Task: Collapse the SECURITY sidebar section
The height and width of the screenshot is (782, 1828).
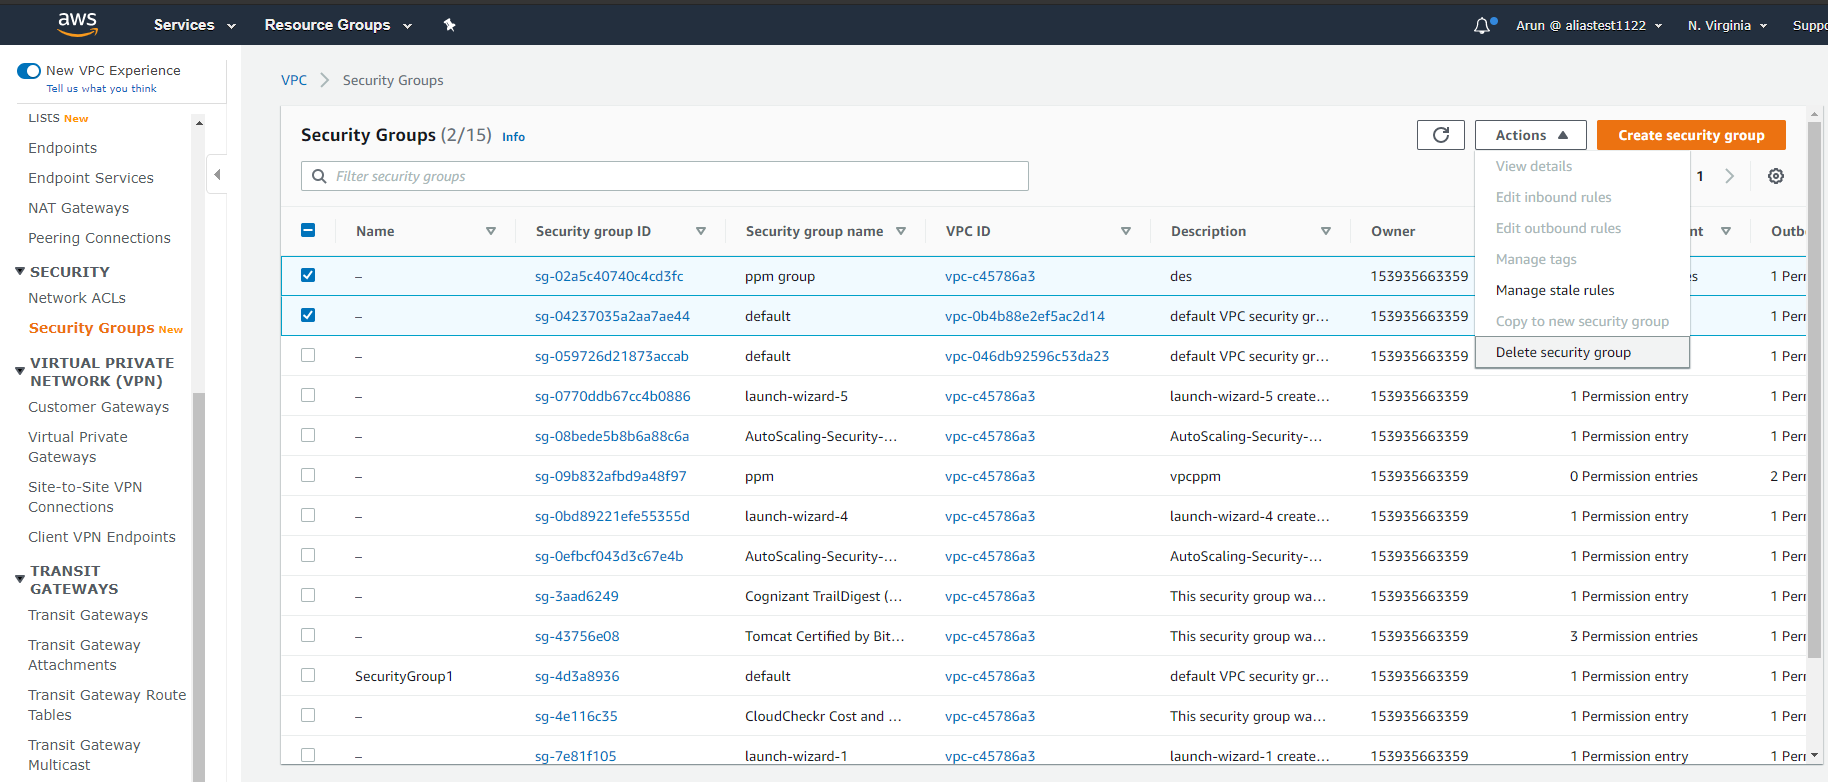Action: 20,272
